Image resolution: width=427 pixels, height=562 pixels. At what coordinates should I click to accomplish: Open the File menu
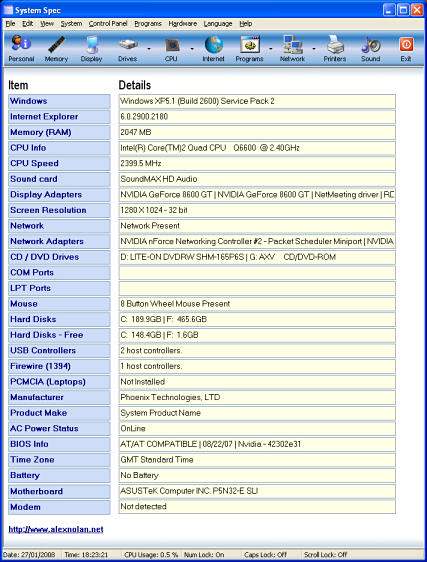(x=10, y=24)
